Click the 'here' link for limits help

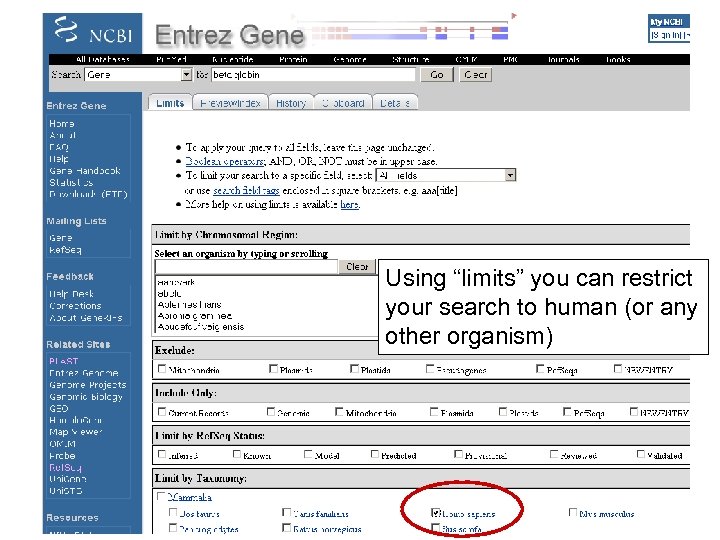click(349, 204)
